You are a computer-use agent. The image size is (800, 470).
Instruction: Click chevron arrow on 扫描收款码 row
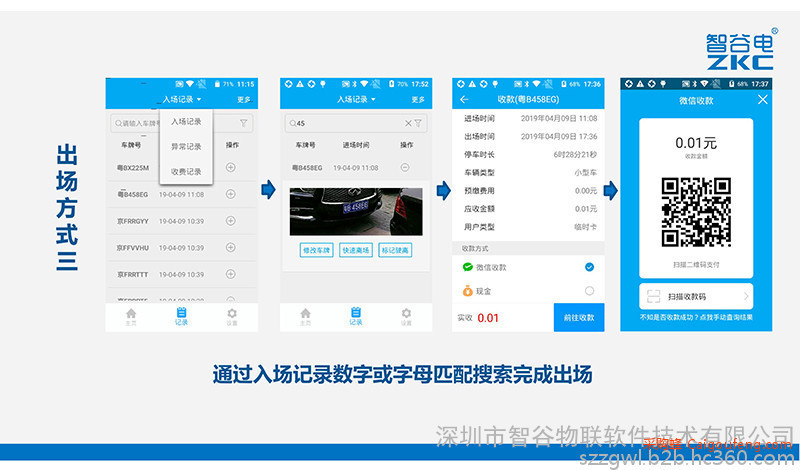point(745,296)
